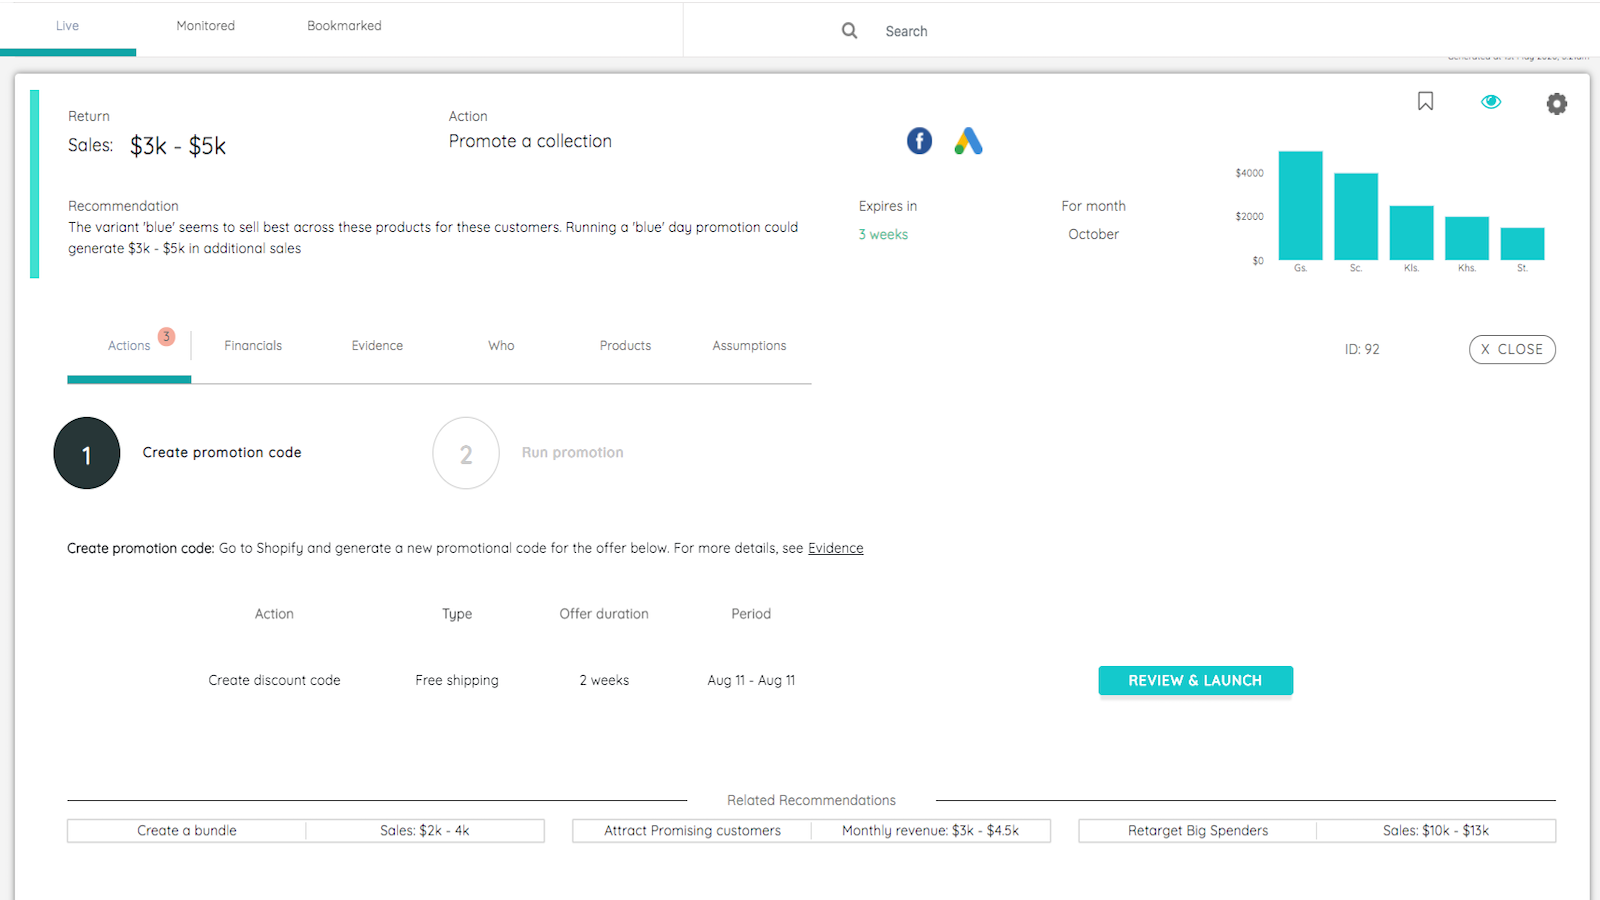Select step 1 Create promotion code circle

click(87, 453)
